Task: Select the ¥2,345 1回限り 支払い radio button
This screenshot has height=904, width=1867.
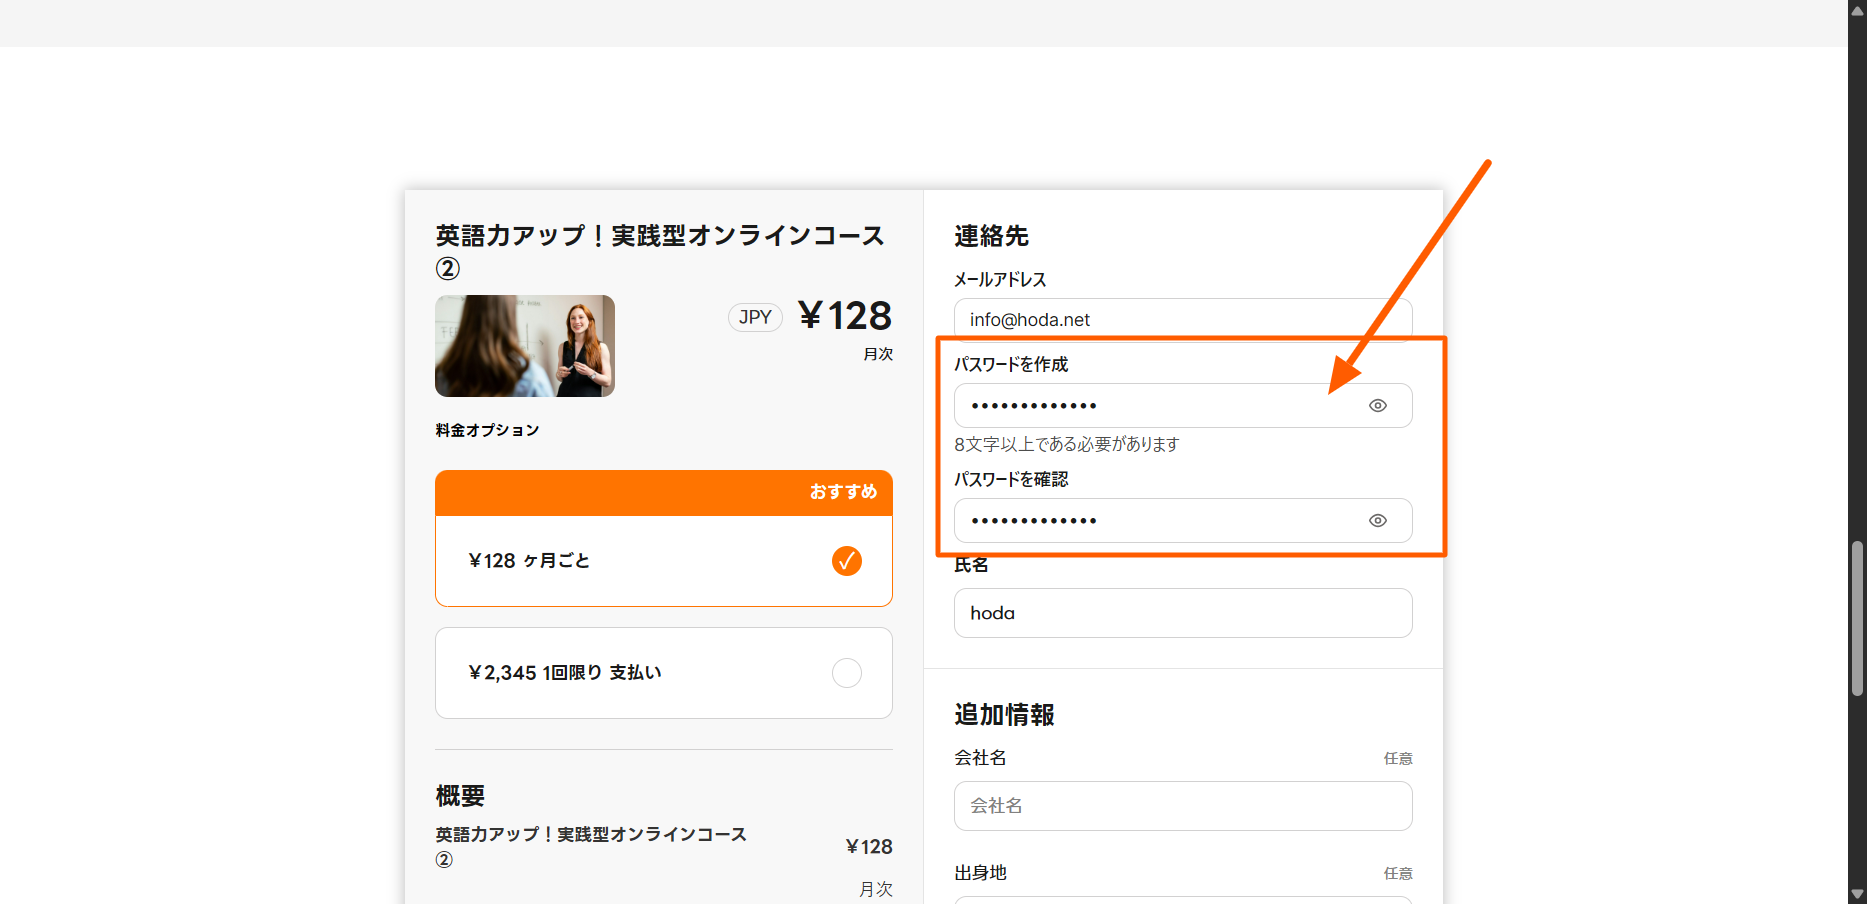Action: (x=846, y=673)
